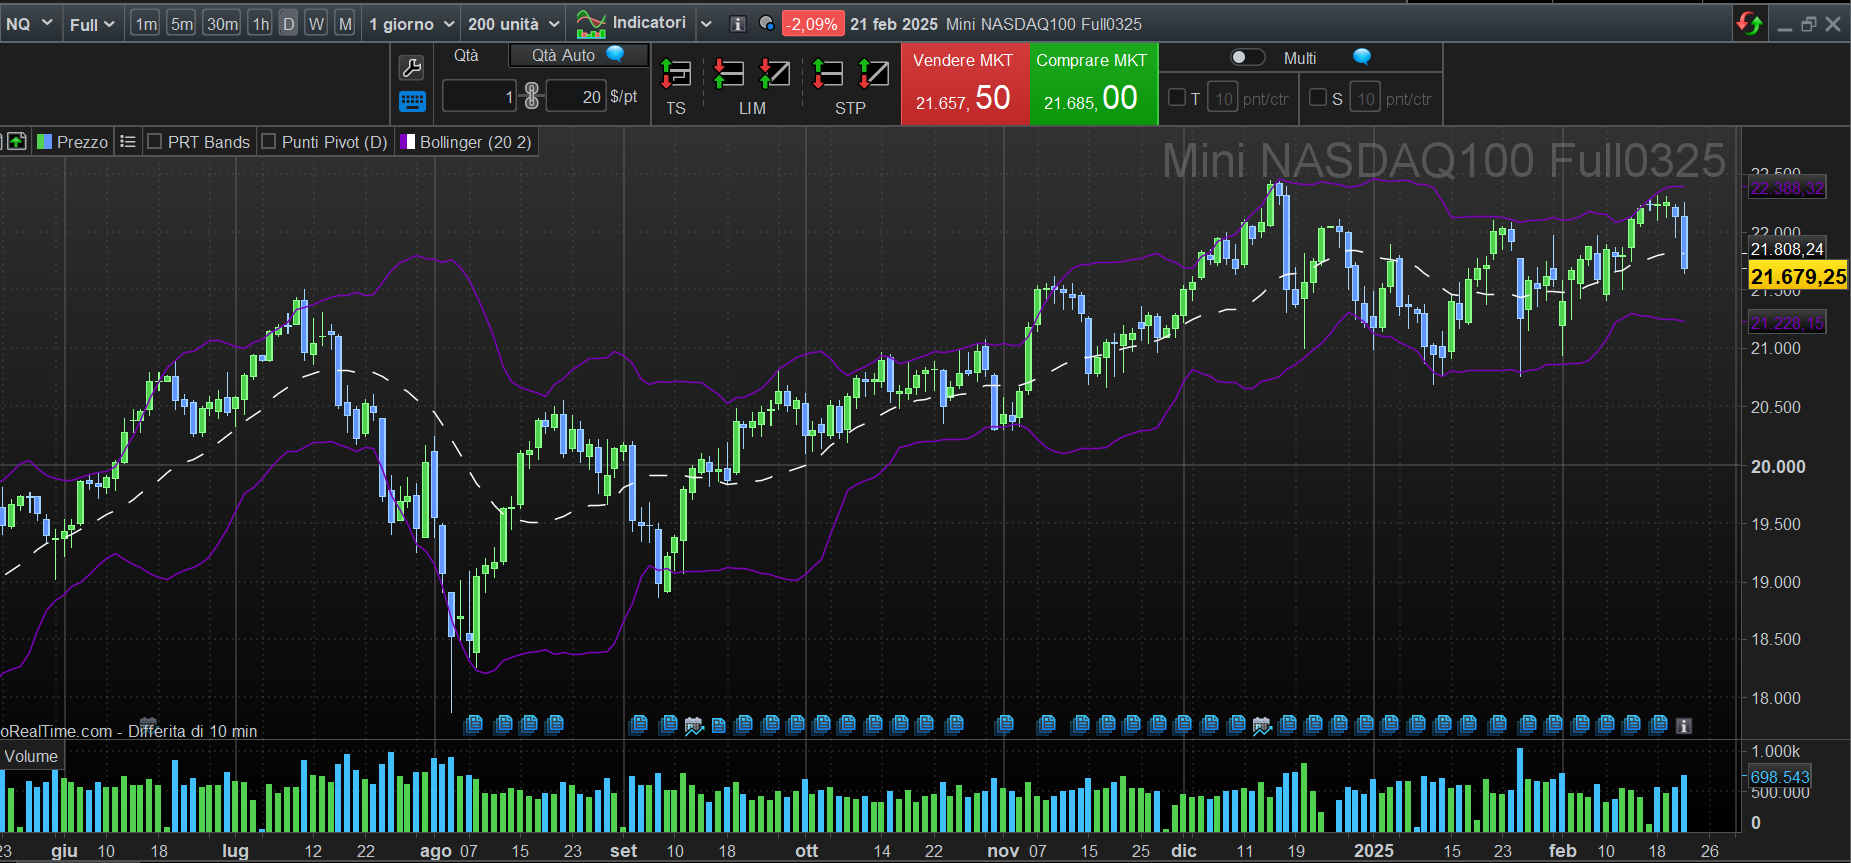Viewport: 1851px width, 863px height.
Task: Enable the Punti Pivot (D) checkbox
Action: (x=269, y=142)
